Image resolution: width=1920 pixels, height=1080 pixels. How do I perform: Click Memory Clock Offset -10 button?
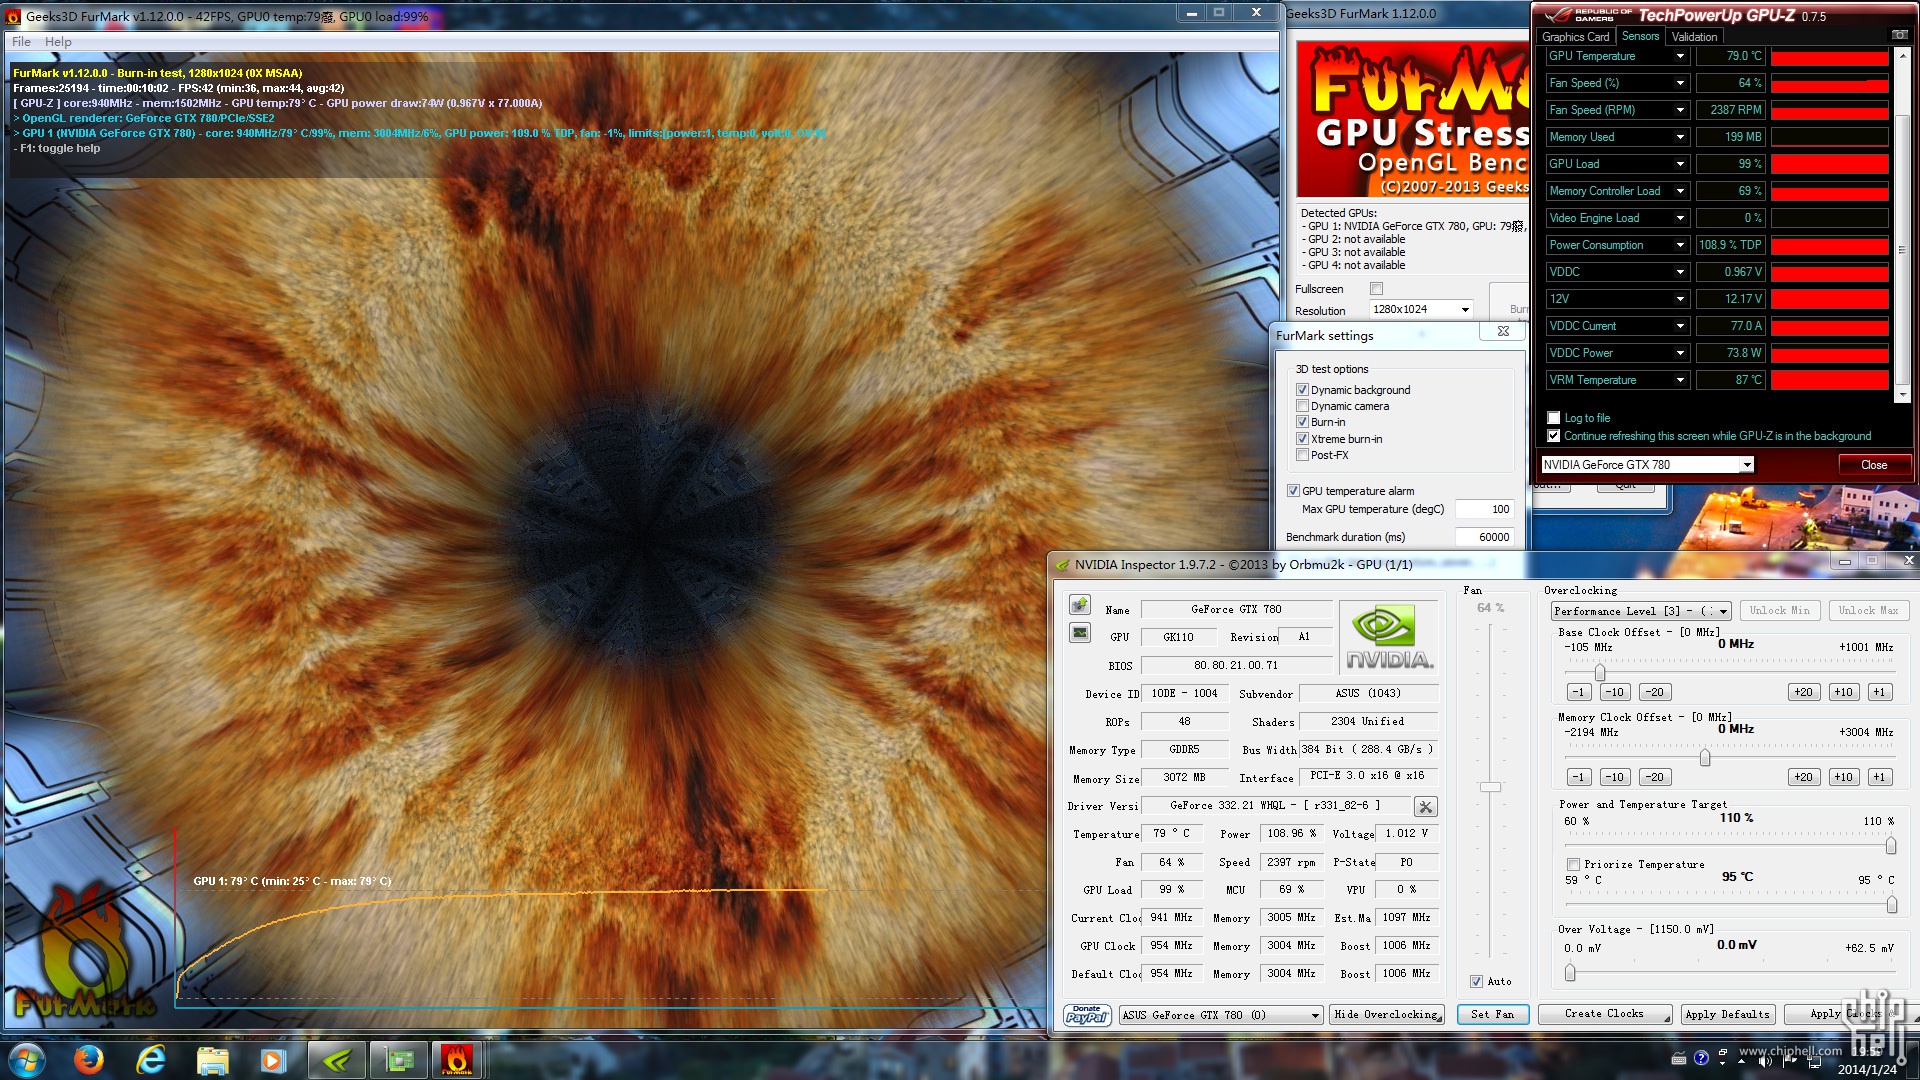[1615, 777]
